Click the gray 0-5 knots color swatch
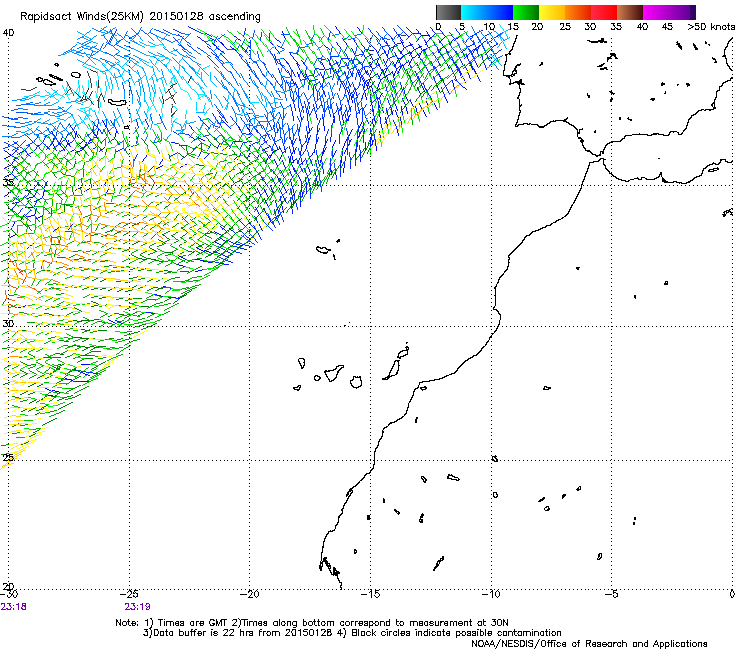This screenshot has width=740, height=650. [x=448, y=12]
